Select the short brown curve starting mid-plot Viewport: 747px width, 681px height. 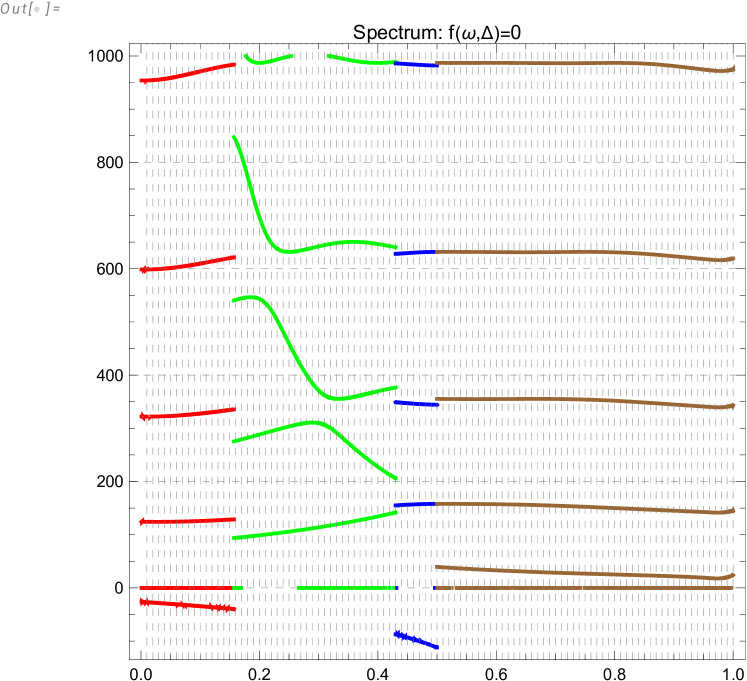[x=580, y=574]
